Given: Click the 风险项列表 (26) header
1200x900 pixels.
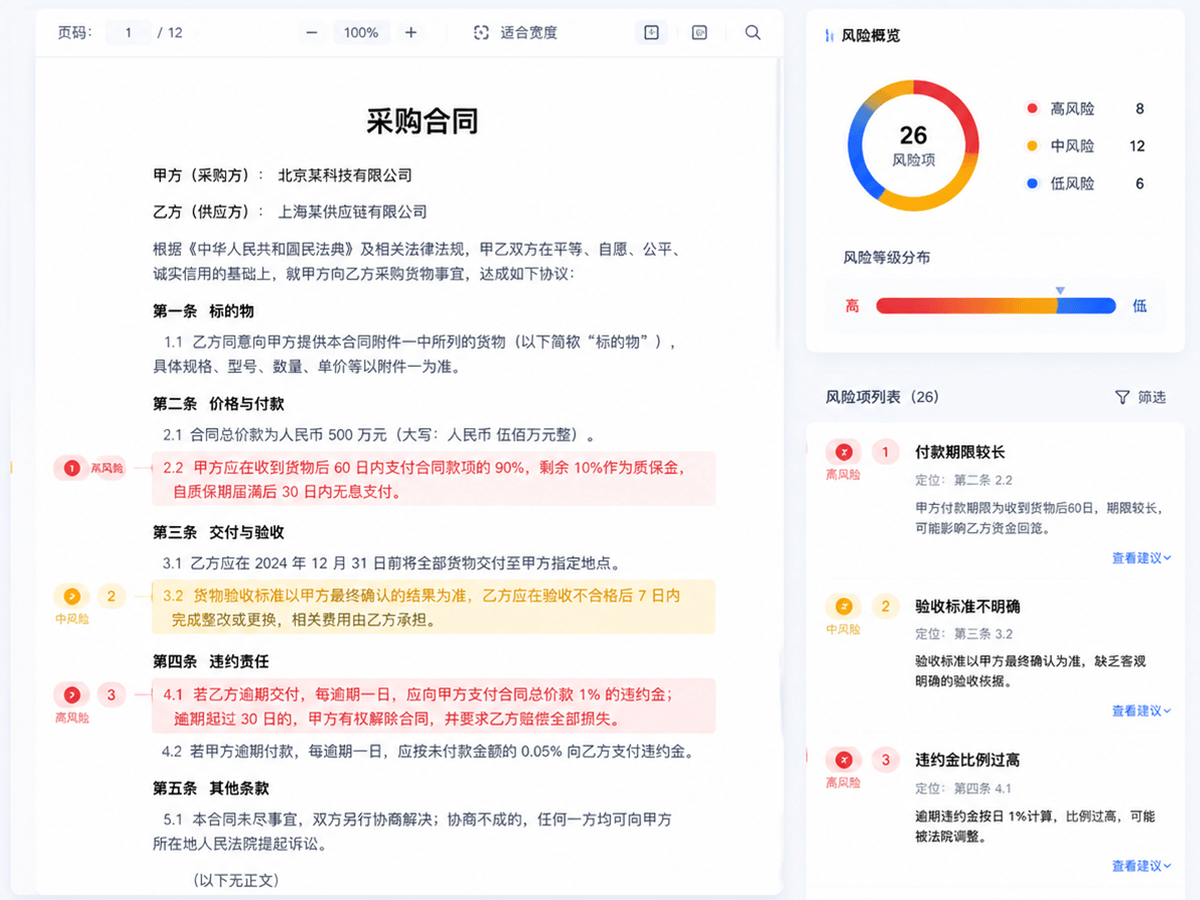Looking at the screenshot, I should 883,397.
